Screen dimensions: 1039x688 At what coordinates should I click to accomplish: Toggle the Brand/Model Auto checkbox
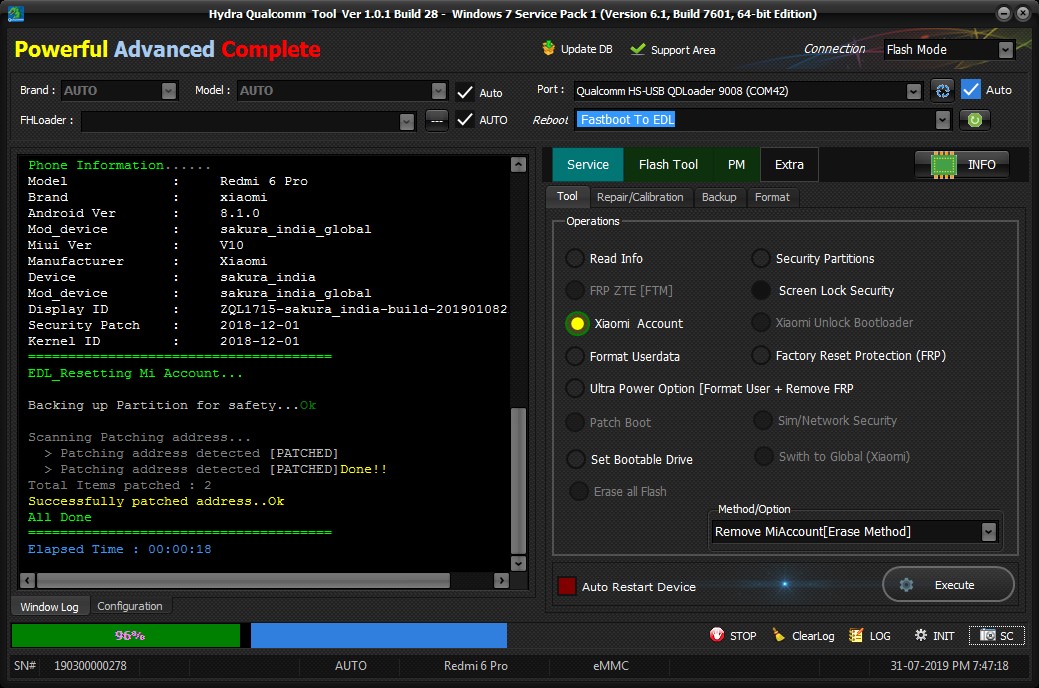pyautogui.click(x=465, y=91)
